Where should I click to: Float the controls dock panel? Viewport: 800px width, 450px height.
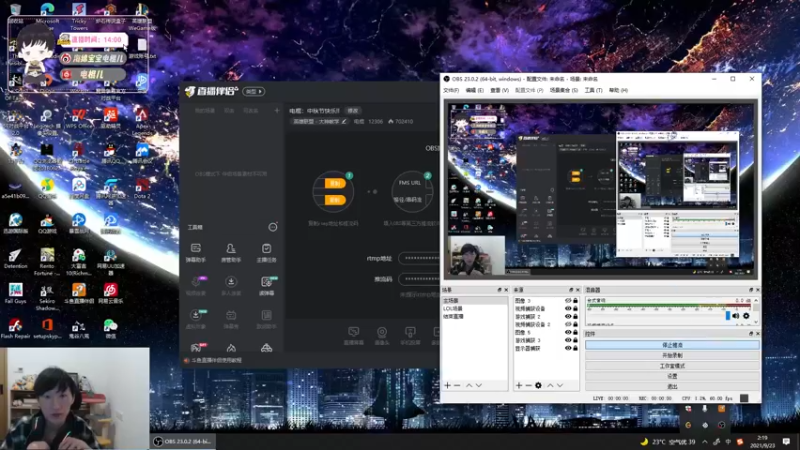click(x=751, y=334)
